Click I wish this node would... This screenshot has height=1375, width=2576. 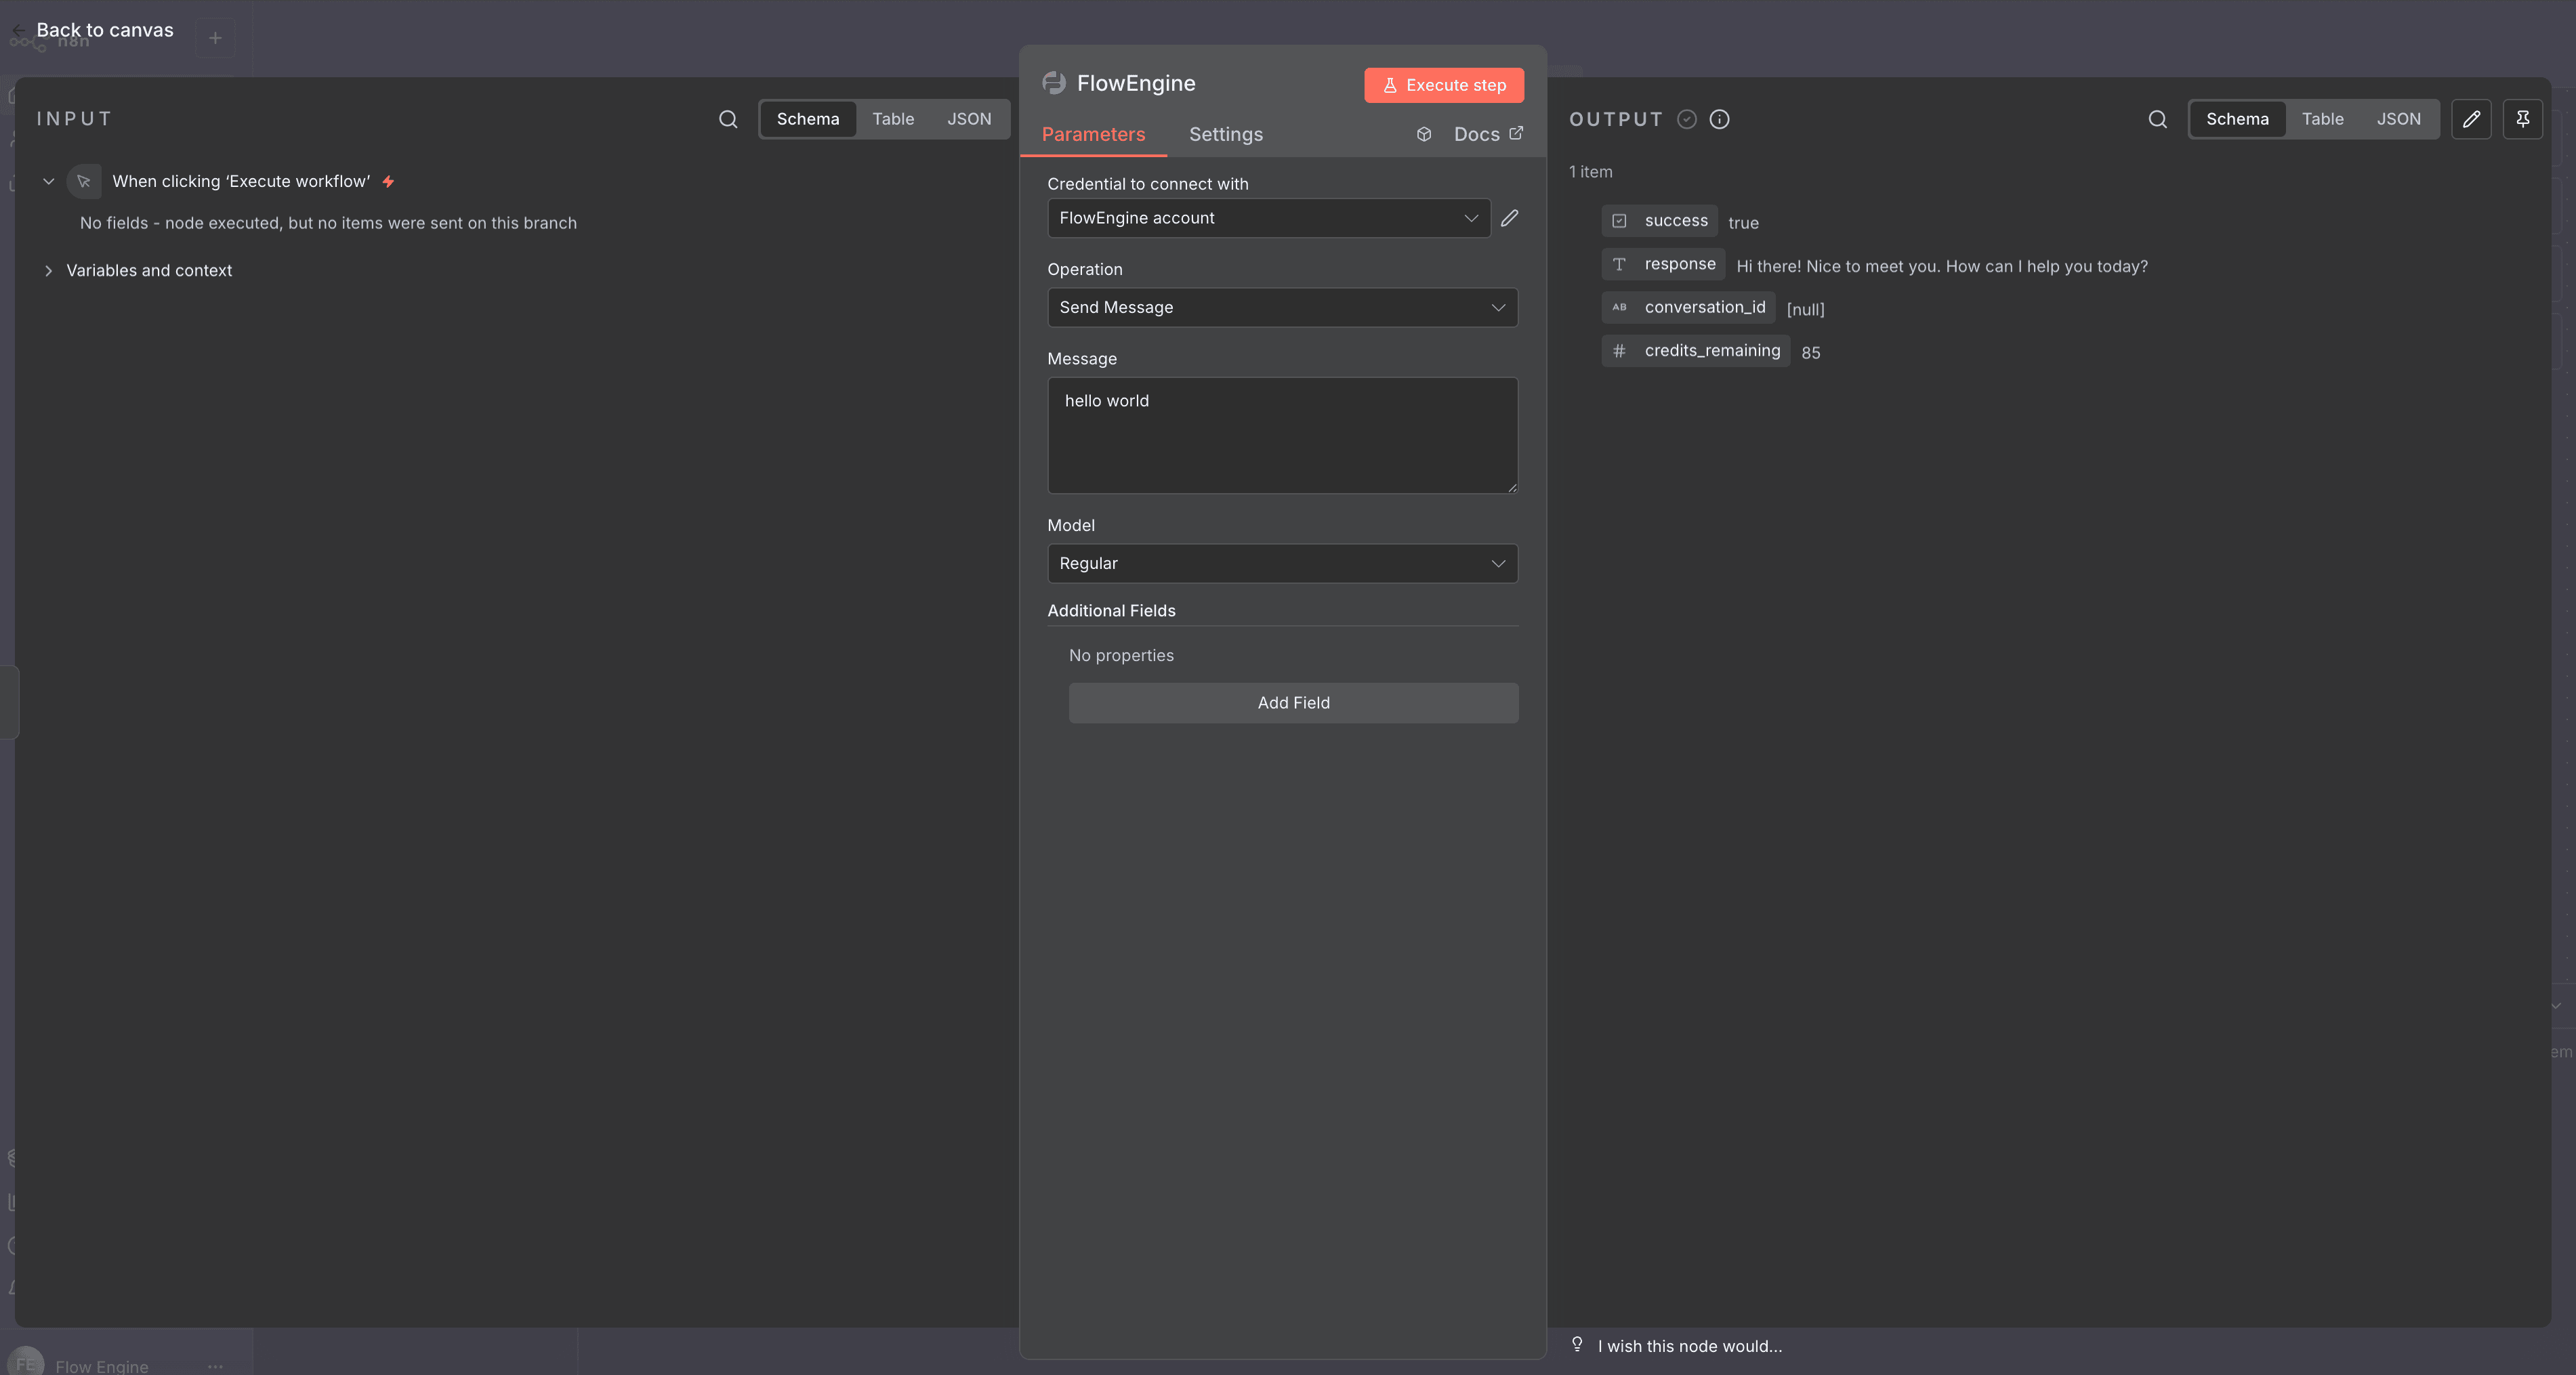[1689, 1346]
